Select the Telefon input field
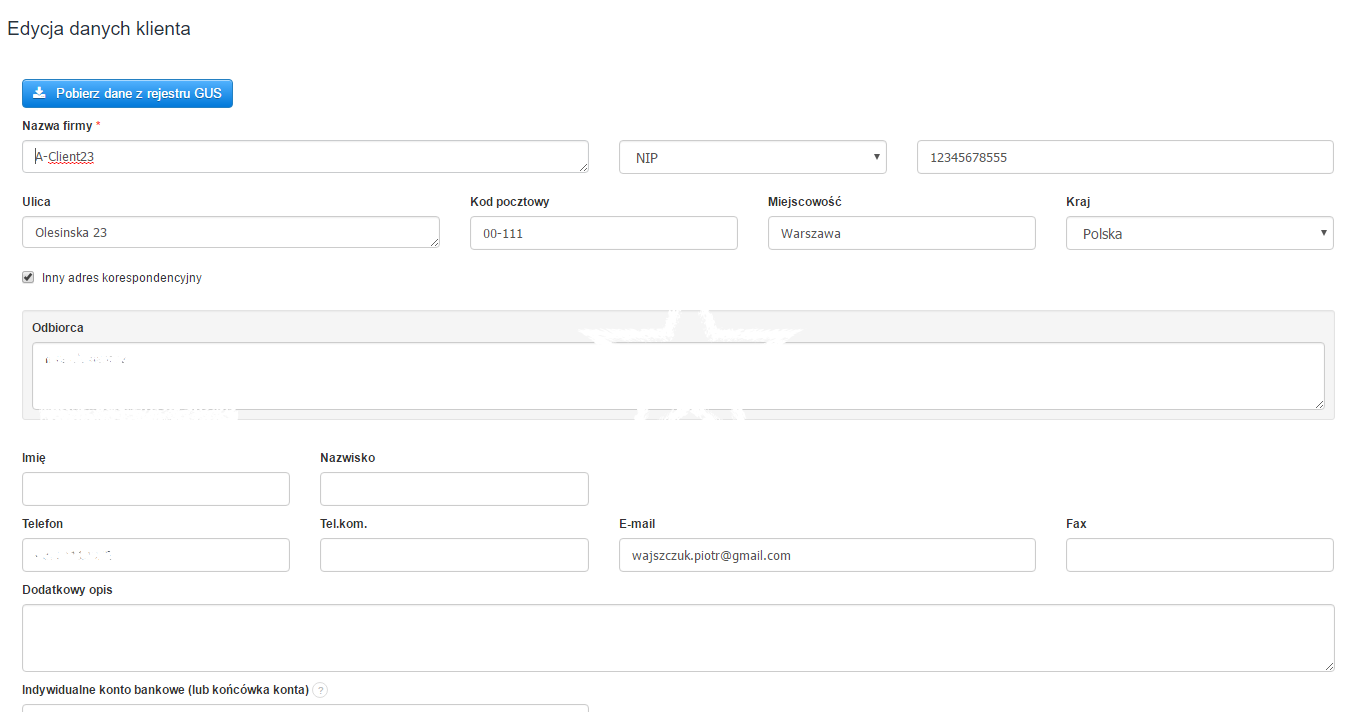Image resolution: width=1360 pixels, height=712 pixels. [155, 555]
